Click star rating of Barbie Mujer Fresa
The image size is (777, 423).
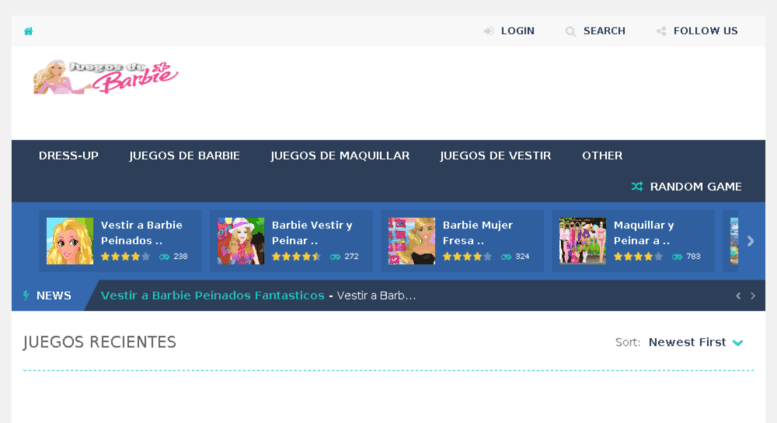[467, 257]
